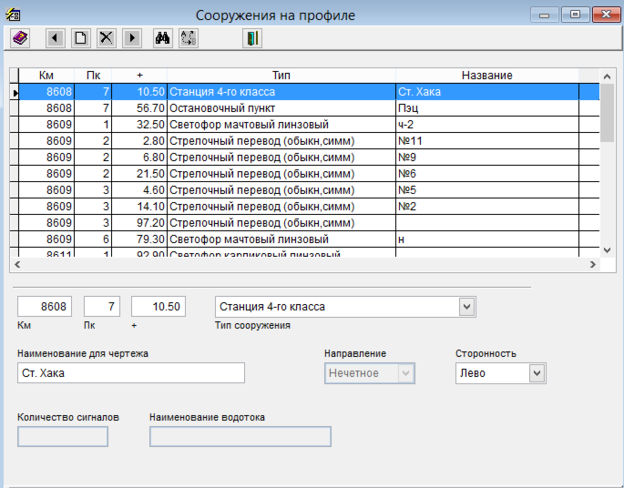Expand the Сторонность dropdown
The width and height of the screenshot is (624, 488).
[x=537, y=373]
